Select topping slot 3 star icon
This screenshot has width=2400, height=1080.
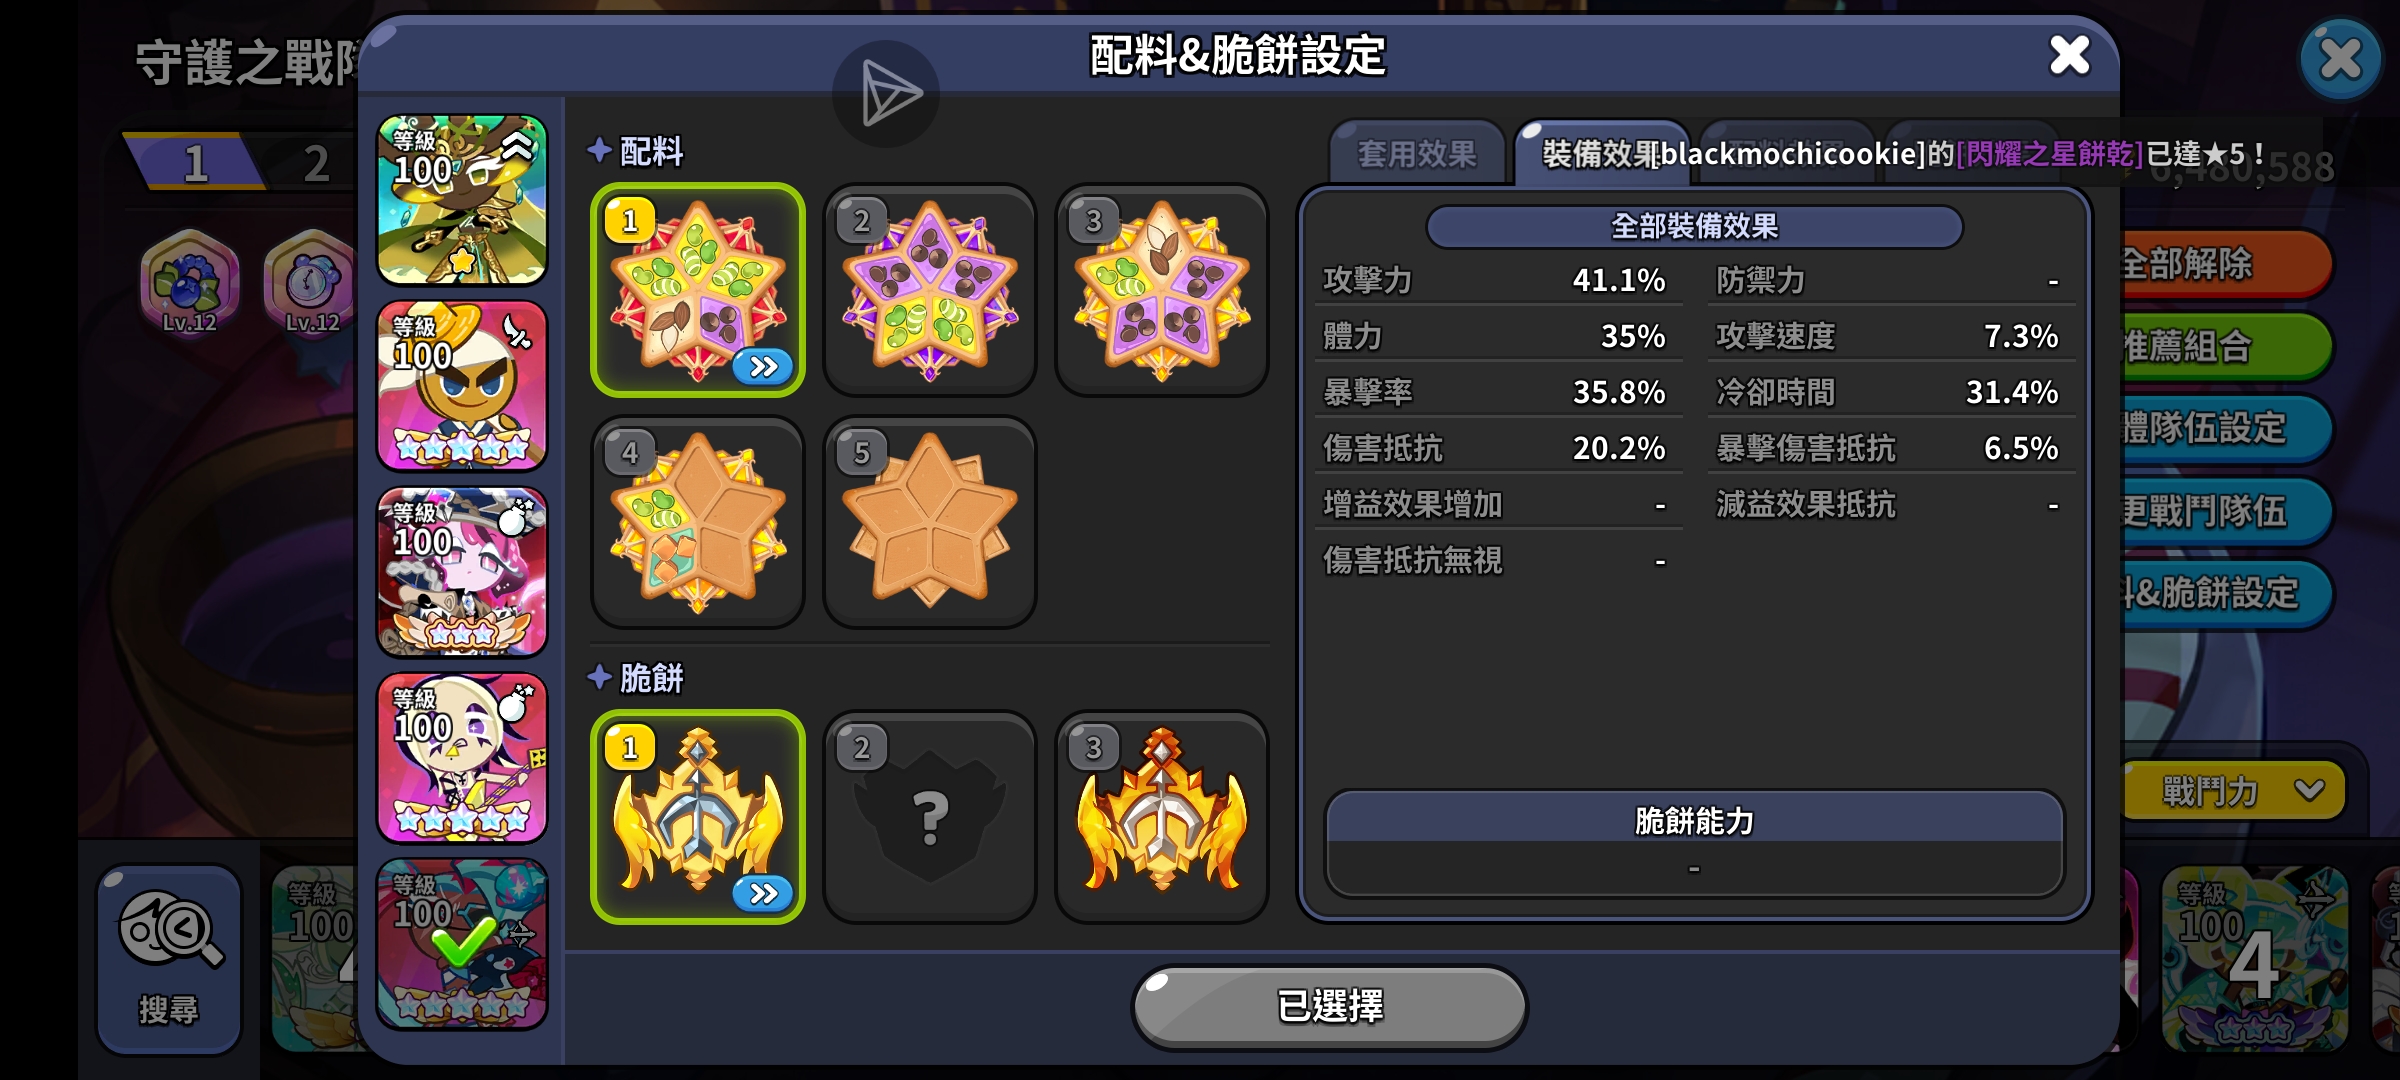point(1162,290)
